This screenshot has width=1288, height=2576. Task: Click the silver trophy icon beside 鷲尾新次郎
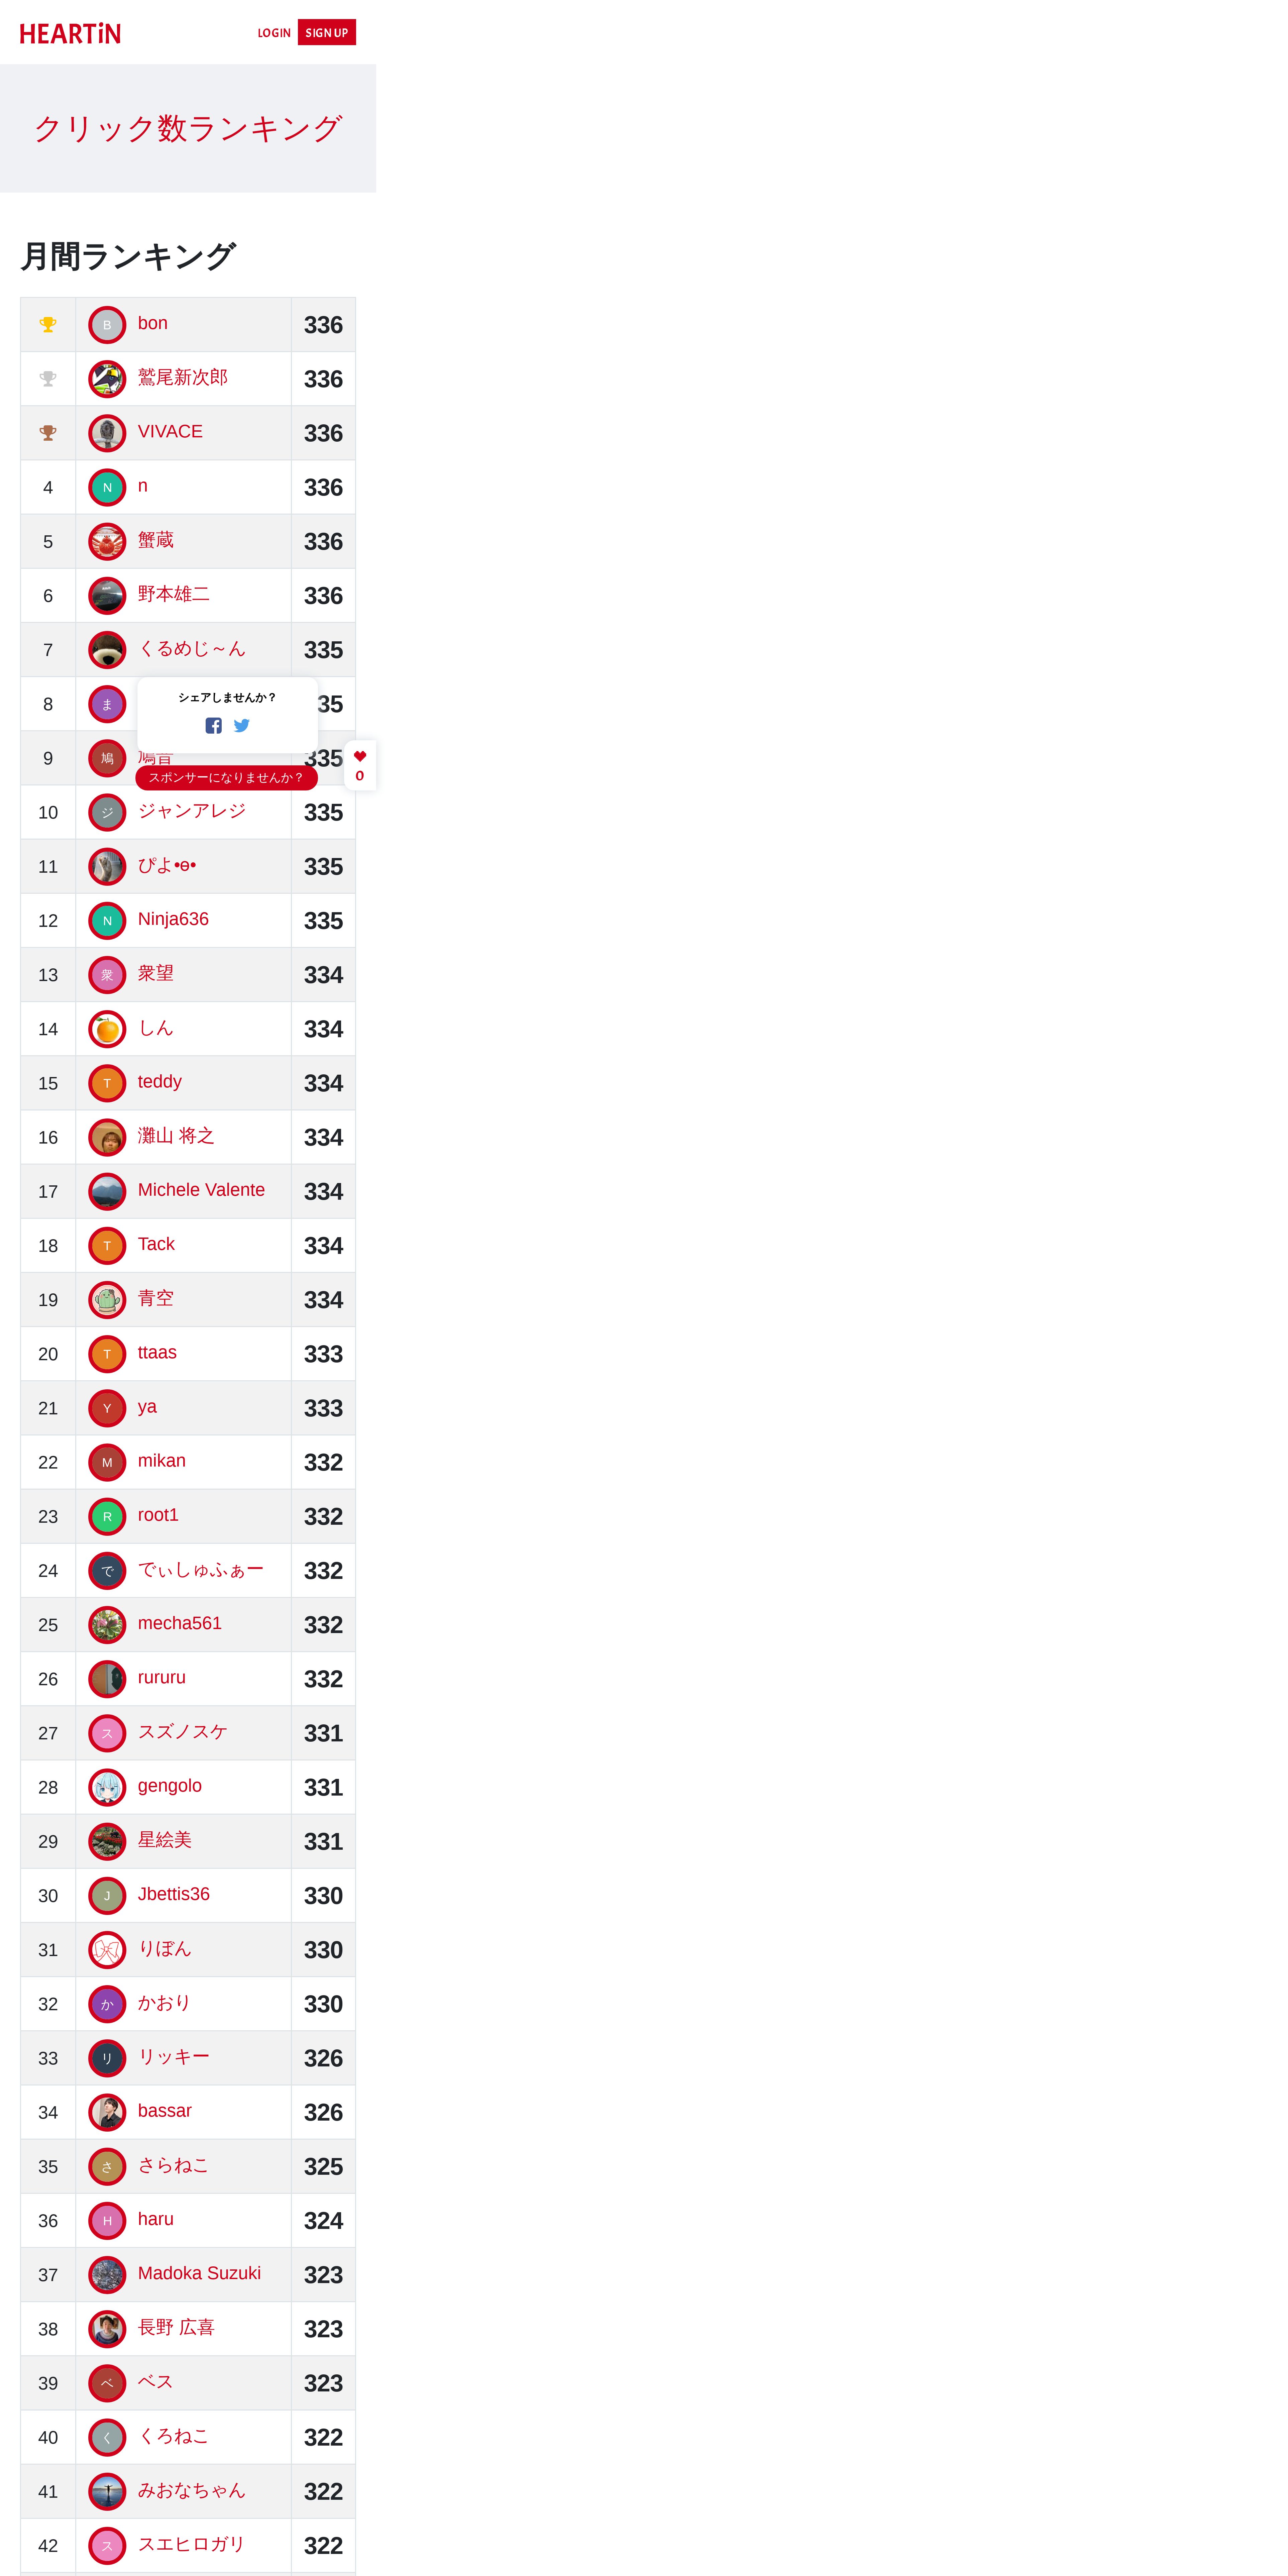click(48, 378)
